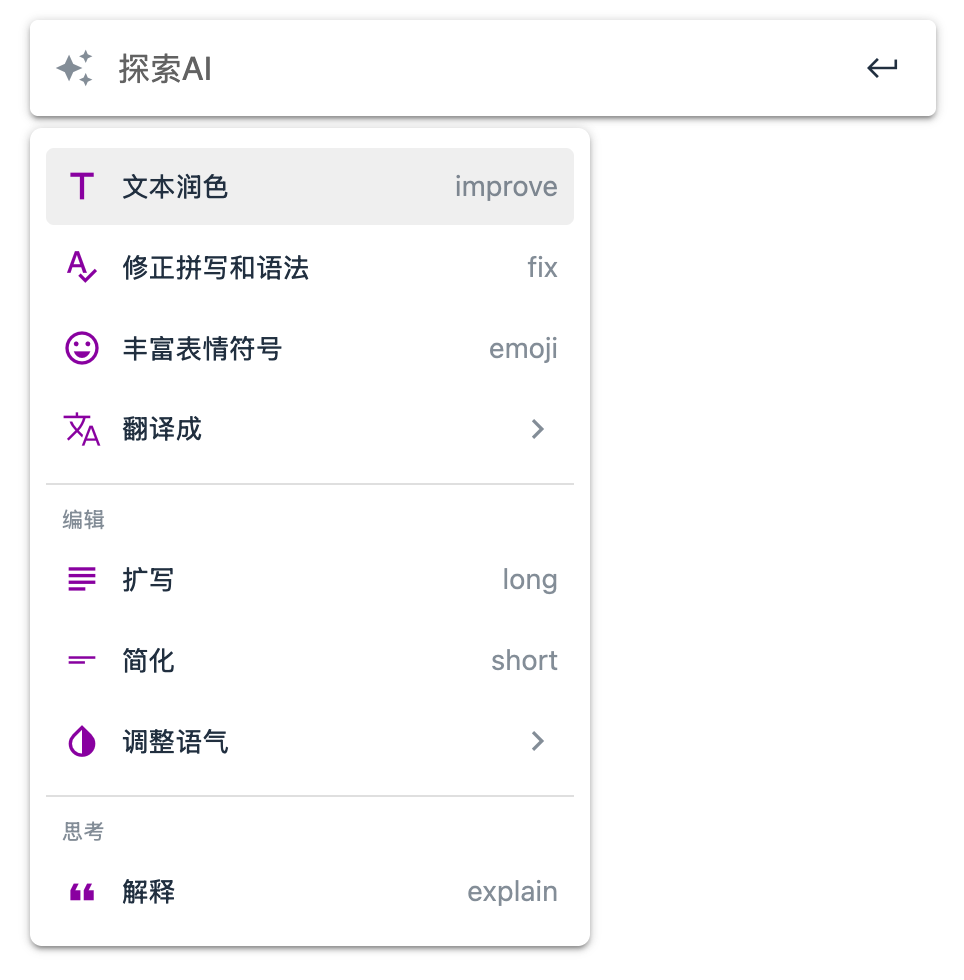Open the 调整语气 submenu chevron
This screenshot has height=980, width=964.
[x=538, y=741]
